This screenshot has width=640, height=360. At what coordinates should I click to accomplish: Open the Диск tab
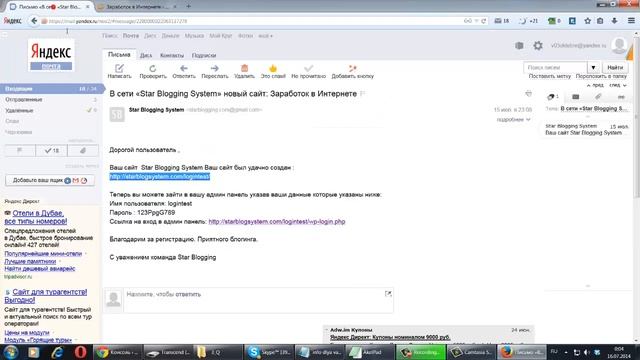(x=146, y=55)
